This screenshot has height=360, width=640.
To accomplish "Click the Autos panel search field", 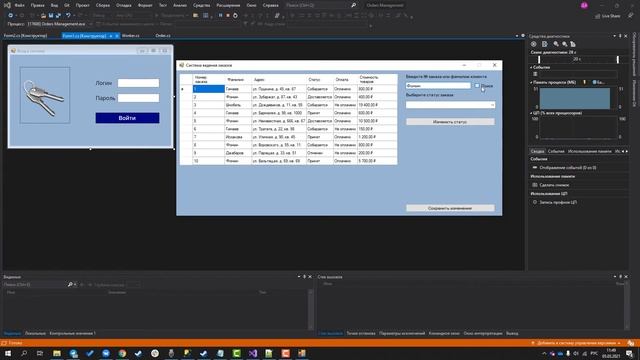I will pos(35,284).
